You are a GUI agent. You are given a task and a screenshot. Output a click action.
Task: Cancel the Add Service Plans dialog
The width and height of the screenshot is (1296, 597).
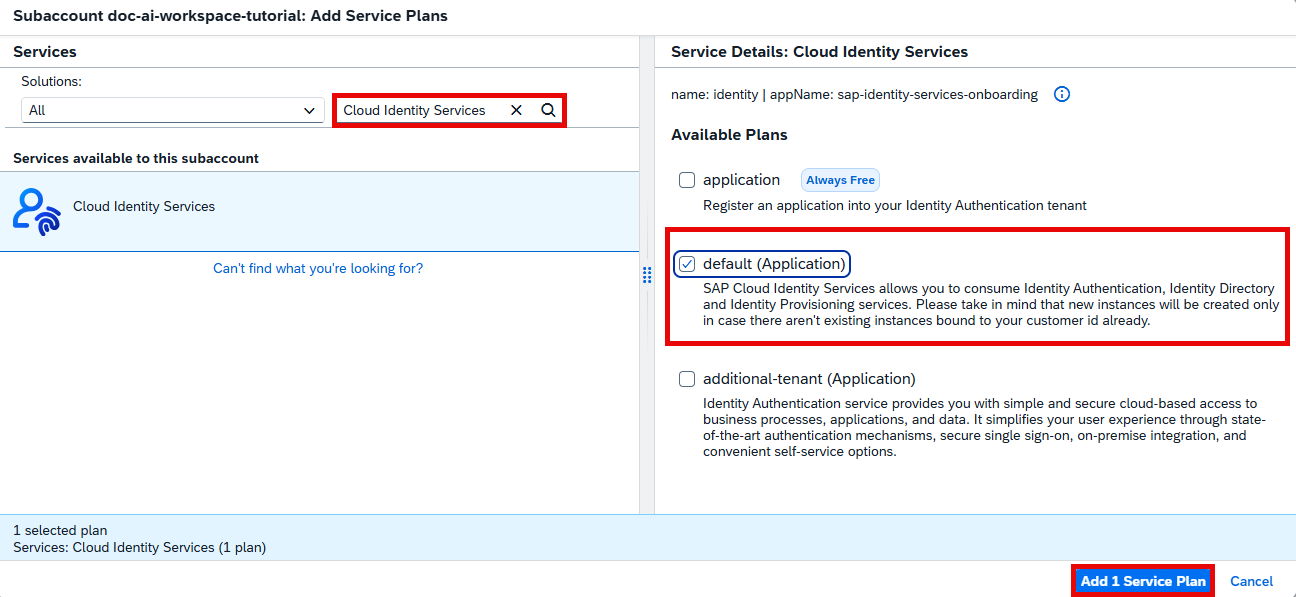pyautogui.click(x=1251, y=581)
